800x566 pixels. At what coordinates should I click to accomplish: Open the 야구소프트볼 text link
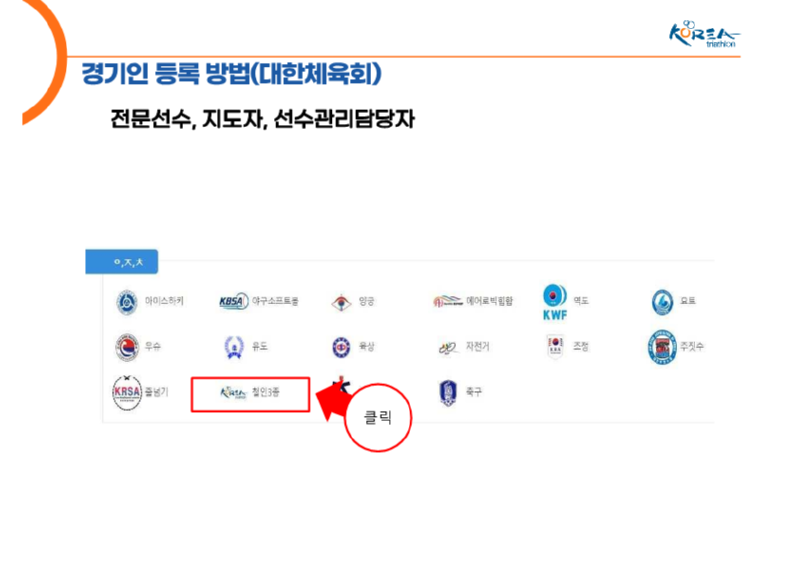pos(275,301)
